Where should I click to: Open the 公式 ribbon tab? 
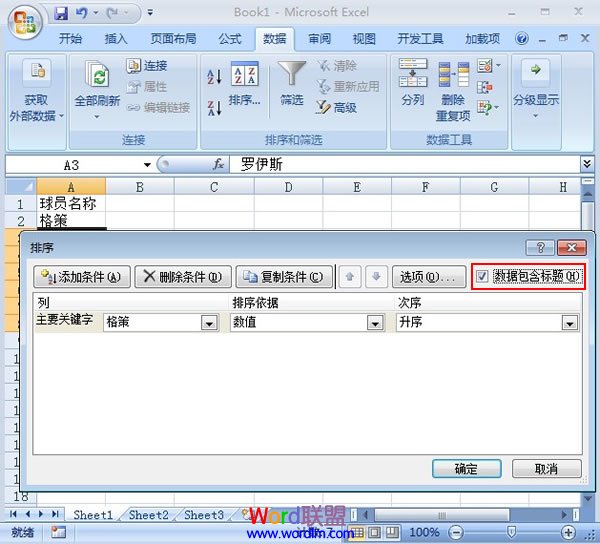click(x=230, y=39)
